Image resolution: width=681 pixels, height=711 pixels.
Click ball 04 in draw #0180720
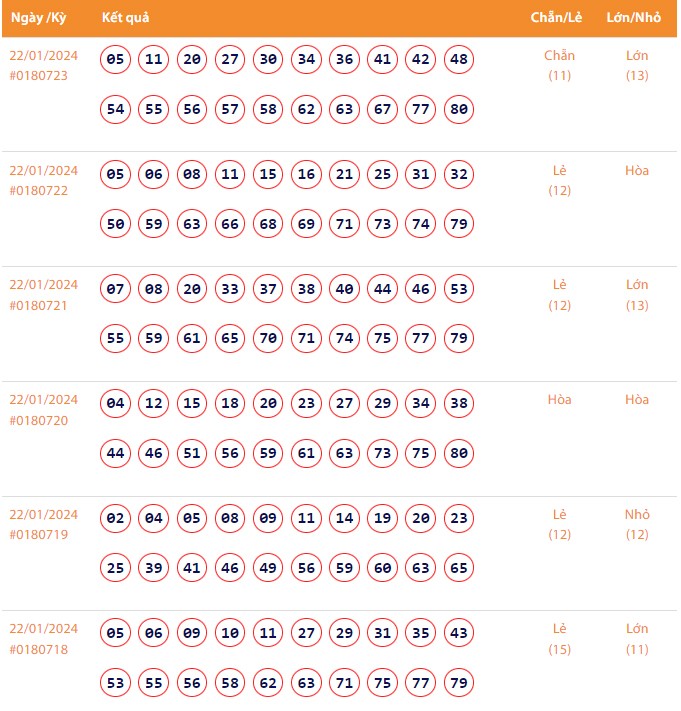click(x=116, y=404)
